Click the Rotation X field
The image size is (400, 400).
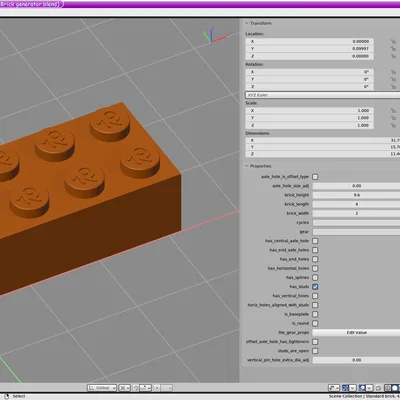click(309, 72)
